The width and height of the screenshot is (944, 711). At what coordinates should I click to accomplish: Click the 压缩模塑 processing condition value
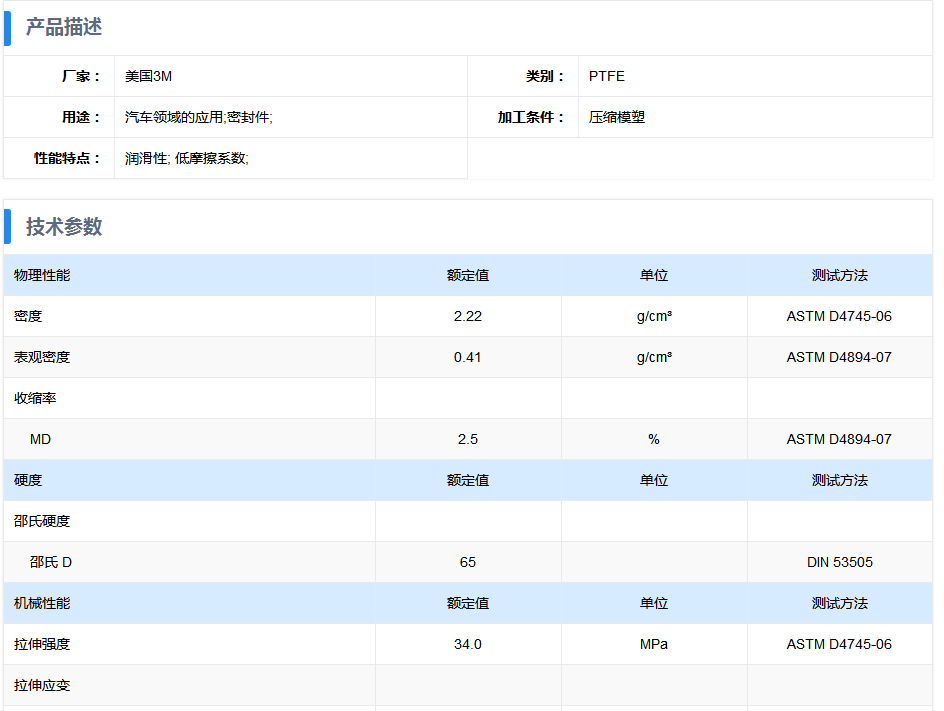coord(616,117)
